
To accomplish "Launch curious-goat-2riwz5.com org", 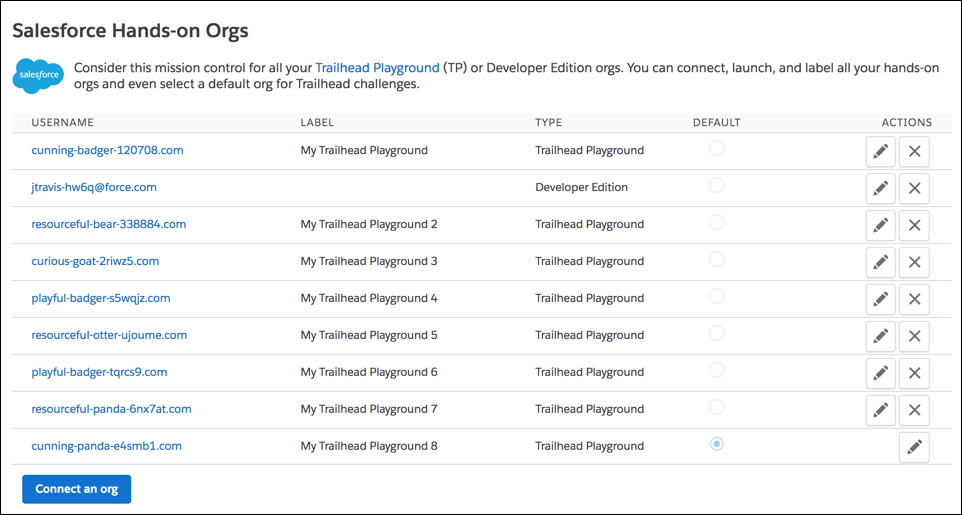I will point(95,261).
